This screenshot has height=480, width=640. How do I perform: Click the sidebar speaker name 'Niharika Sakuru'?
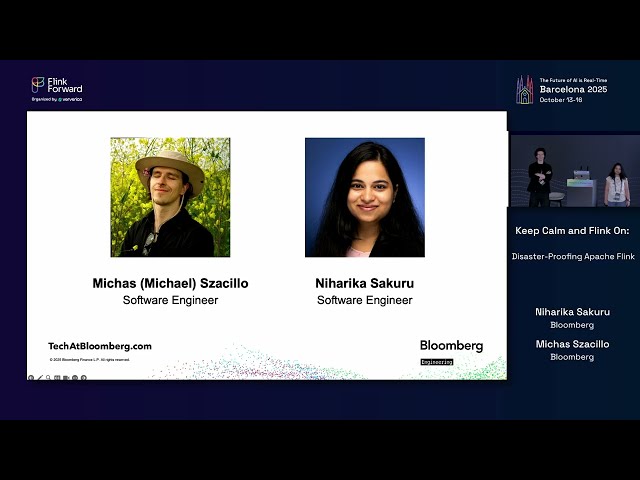click(x=573, y=312)
